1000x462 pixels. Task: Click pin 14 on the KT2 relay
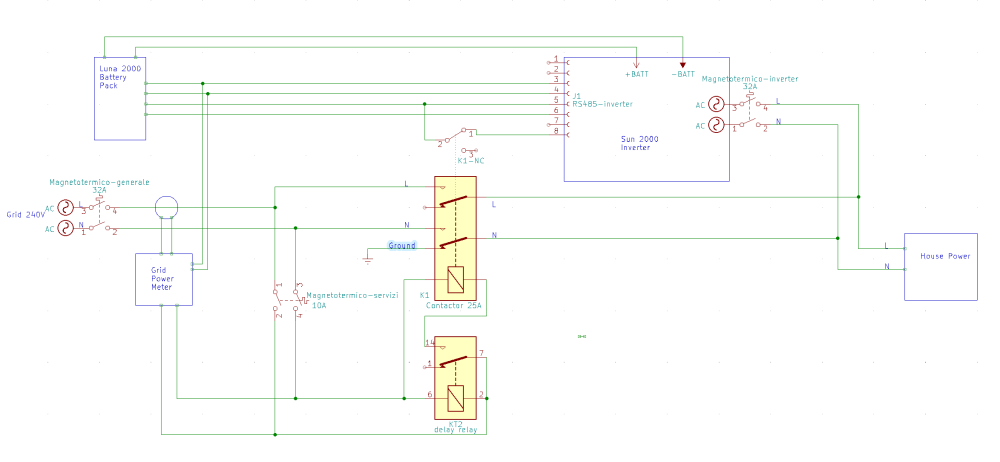[430, 343]
